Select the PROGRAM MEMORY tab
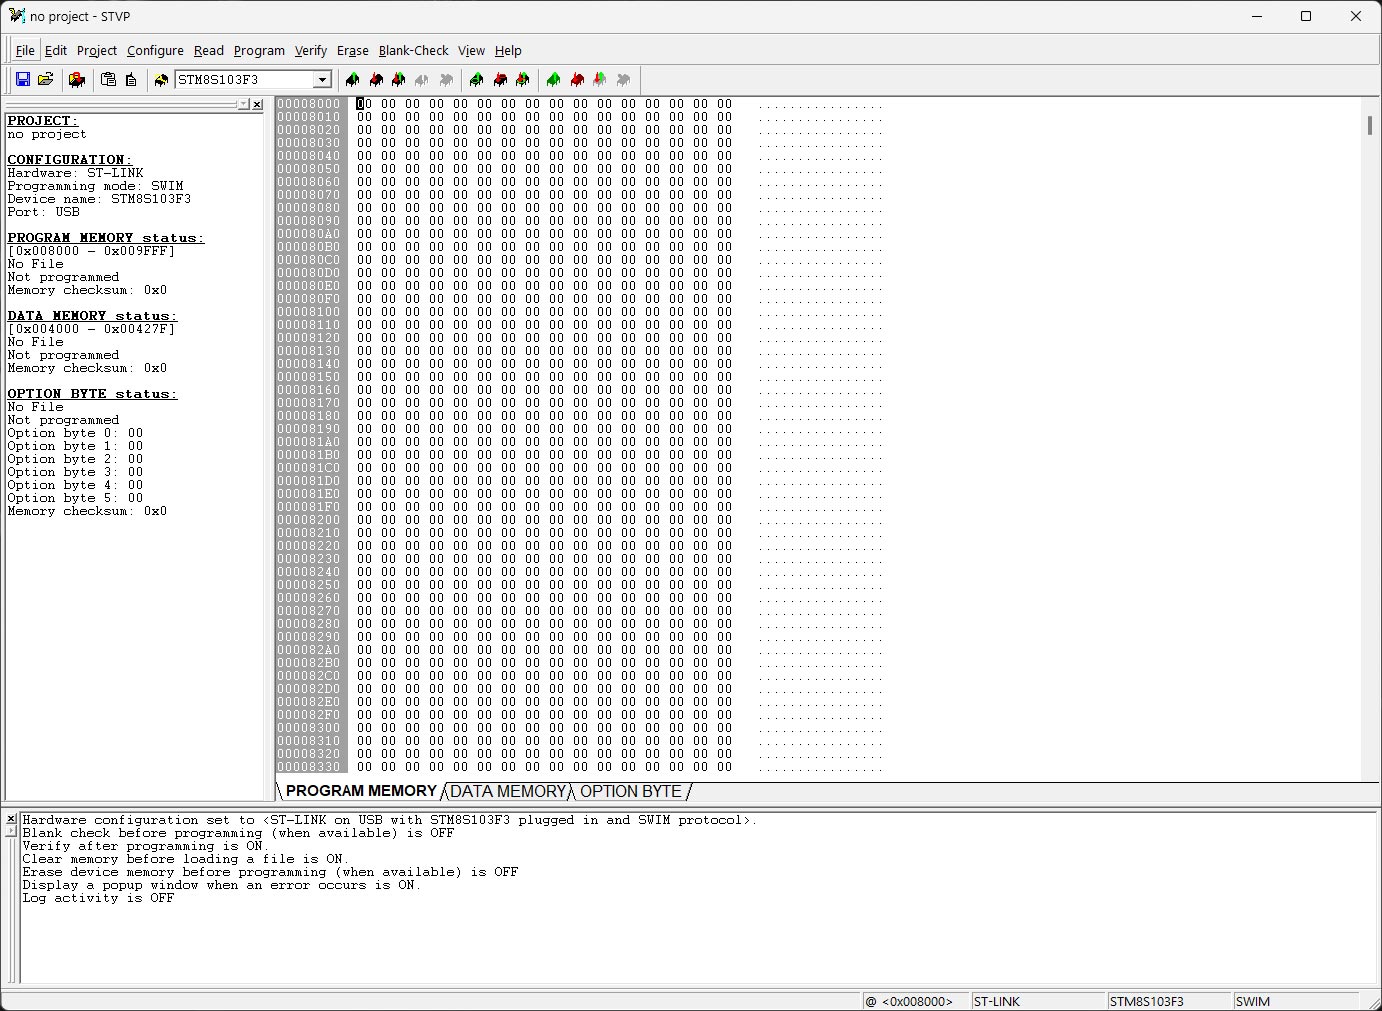This screenshot has height=1011, width=1382. point(361,791)
